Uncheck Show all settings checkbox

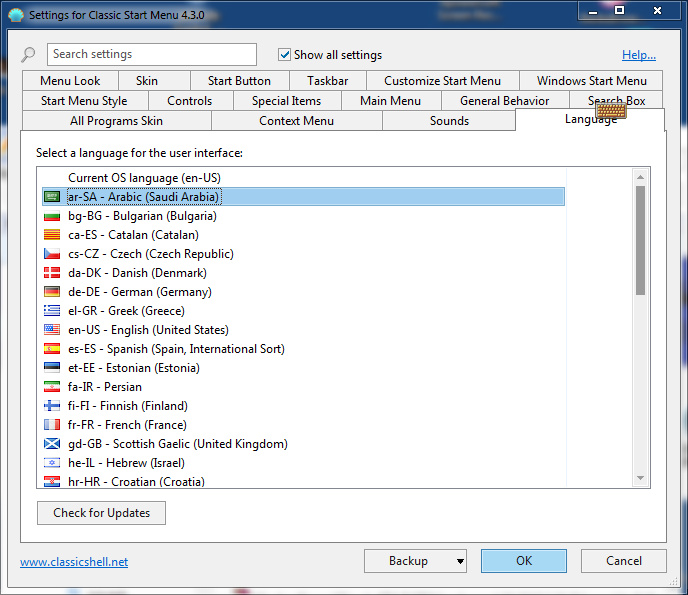(x=285, y=55)
